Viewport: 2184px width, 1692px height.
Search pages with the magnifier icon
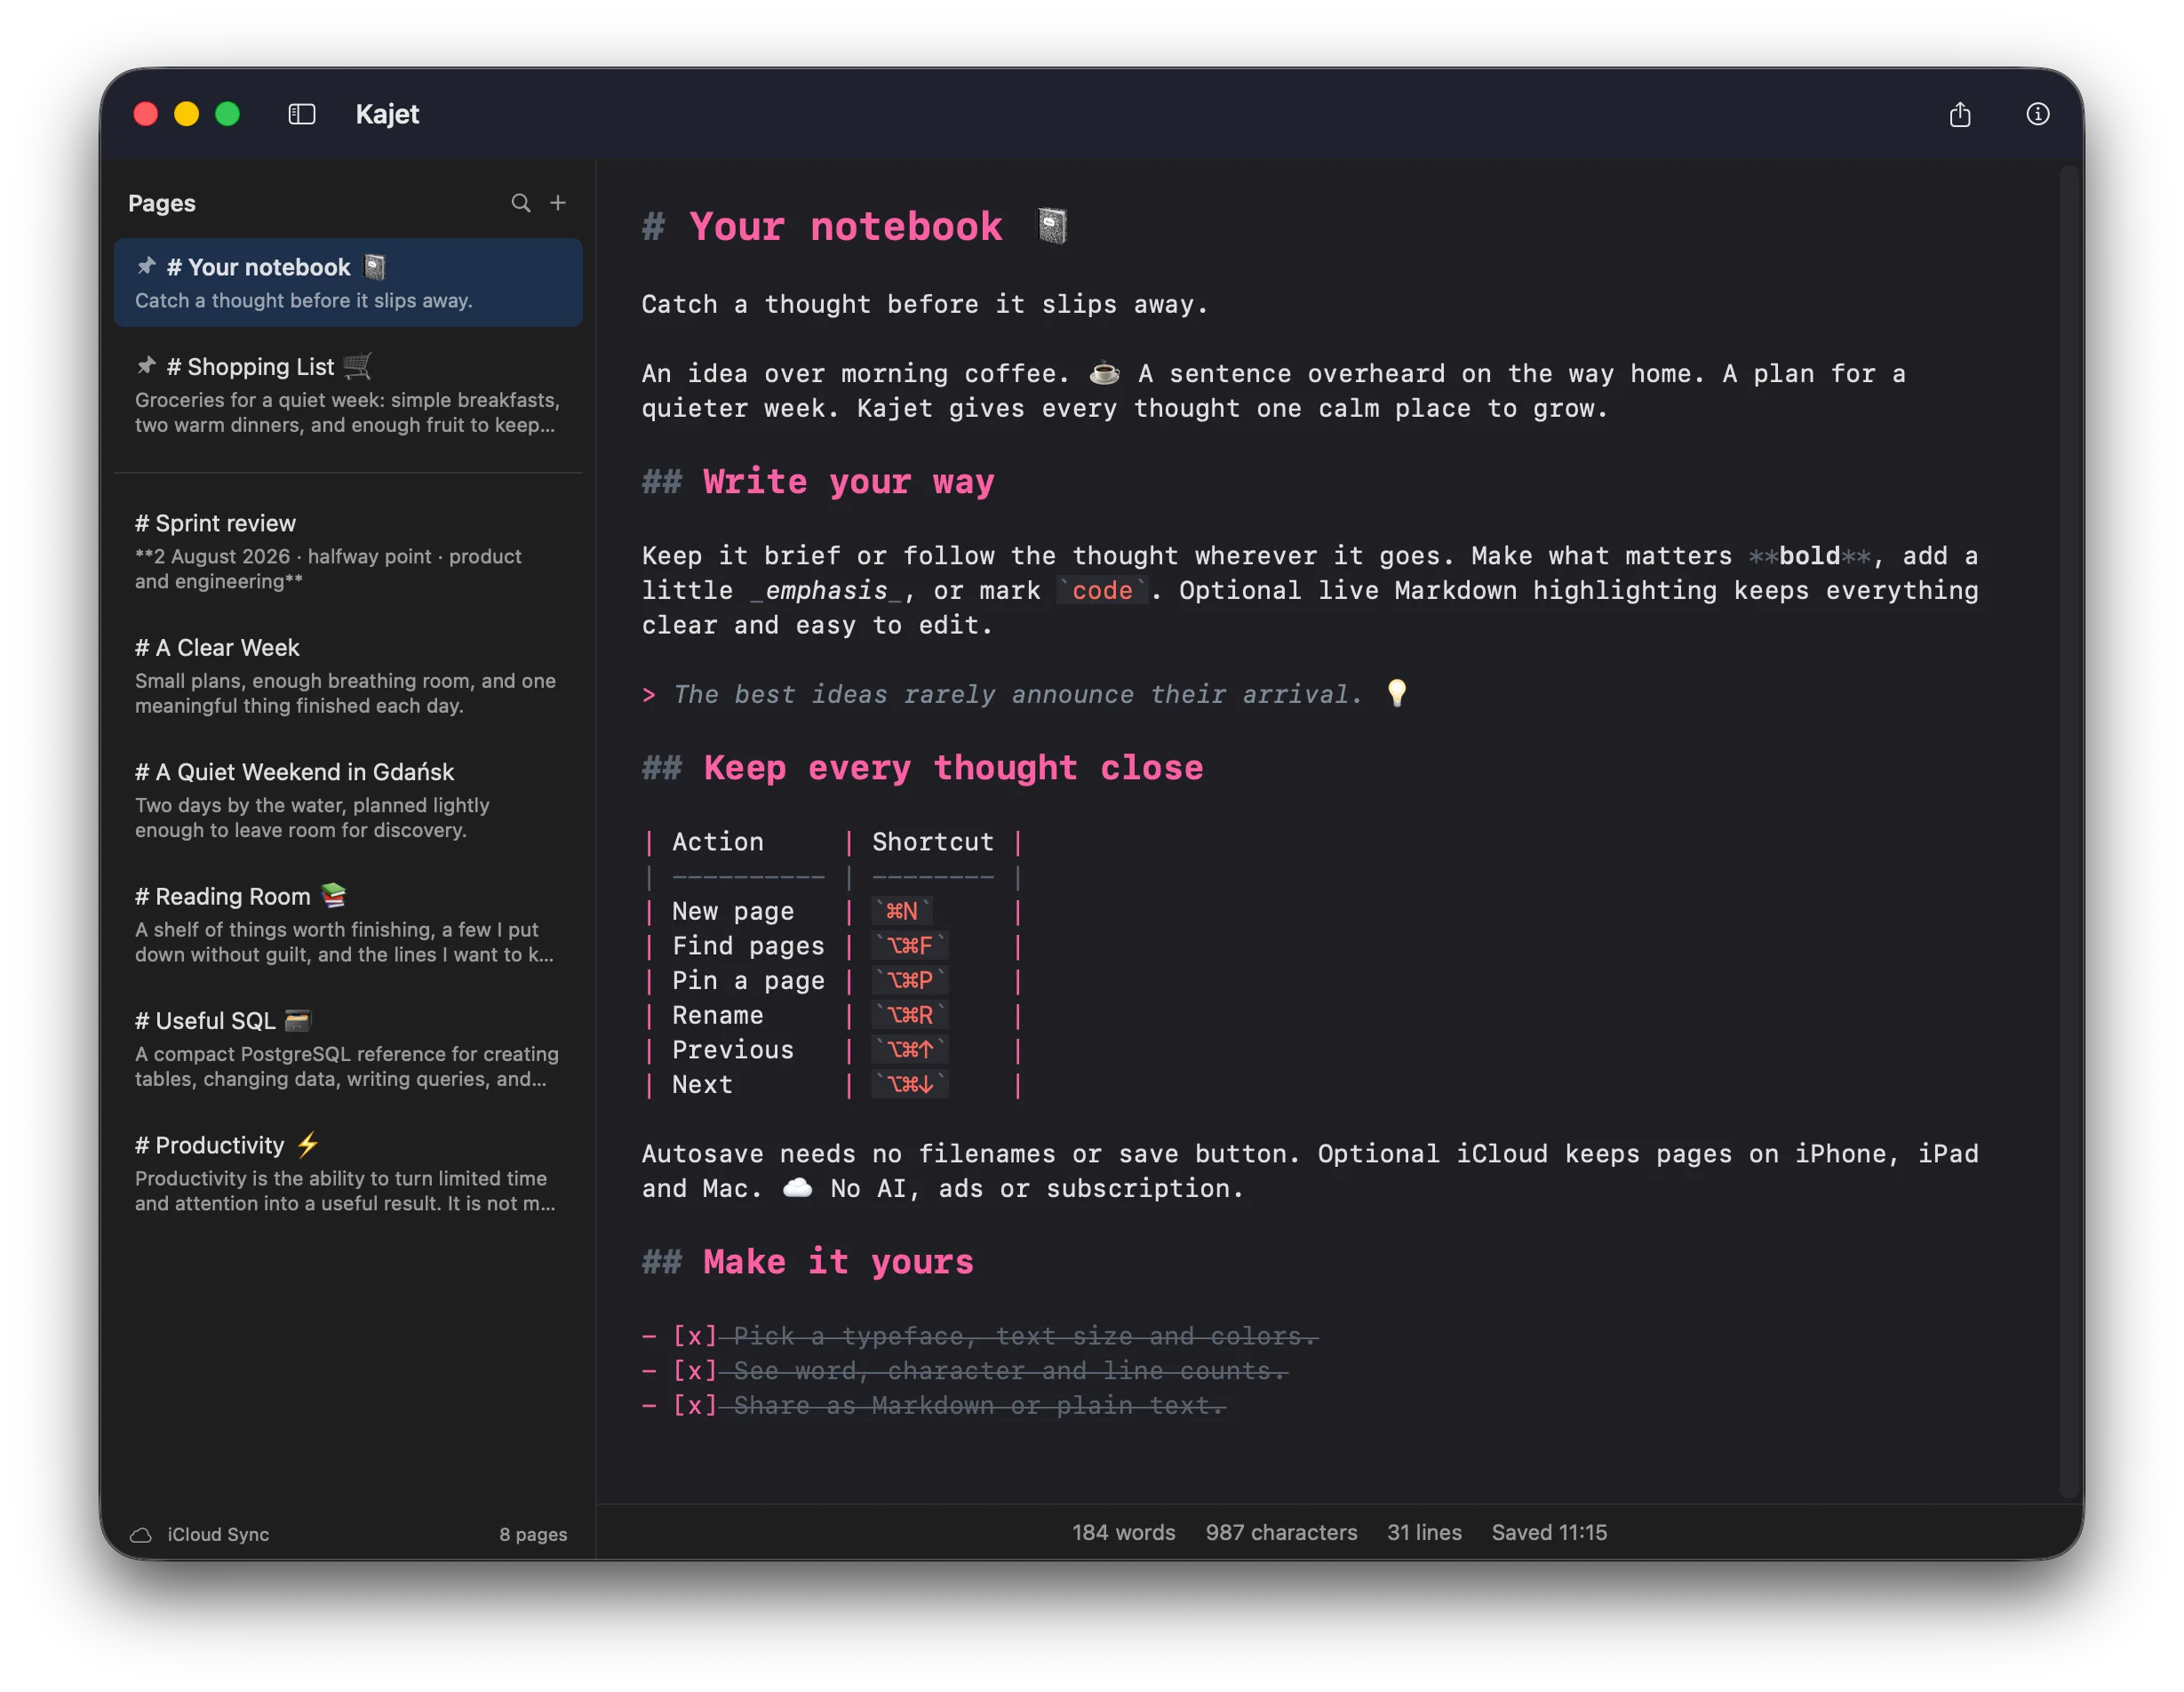[520, 203]
